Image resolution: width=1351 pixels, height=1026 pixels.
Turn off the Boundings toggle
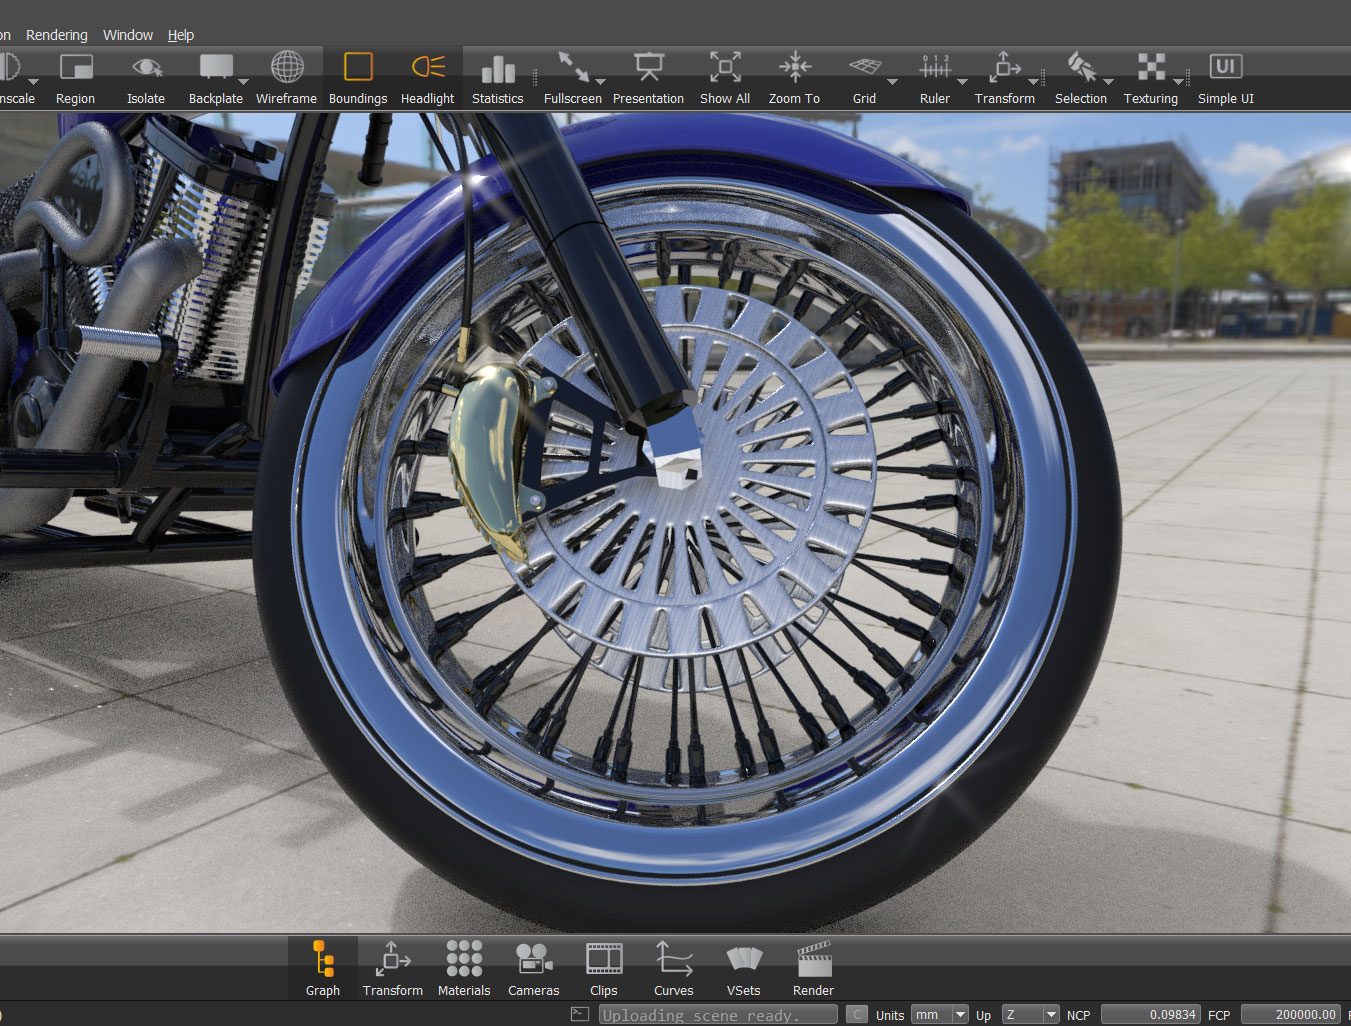tap(357, 68)
